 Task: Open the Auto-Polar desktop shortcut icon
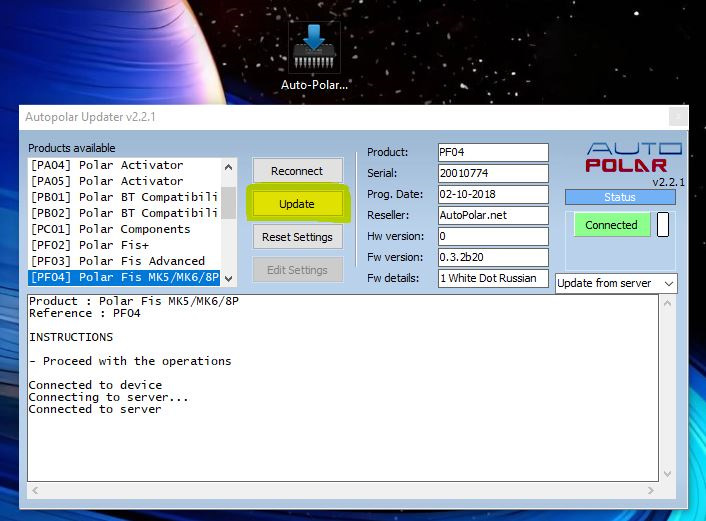tap(314, 56)
